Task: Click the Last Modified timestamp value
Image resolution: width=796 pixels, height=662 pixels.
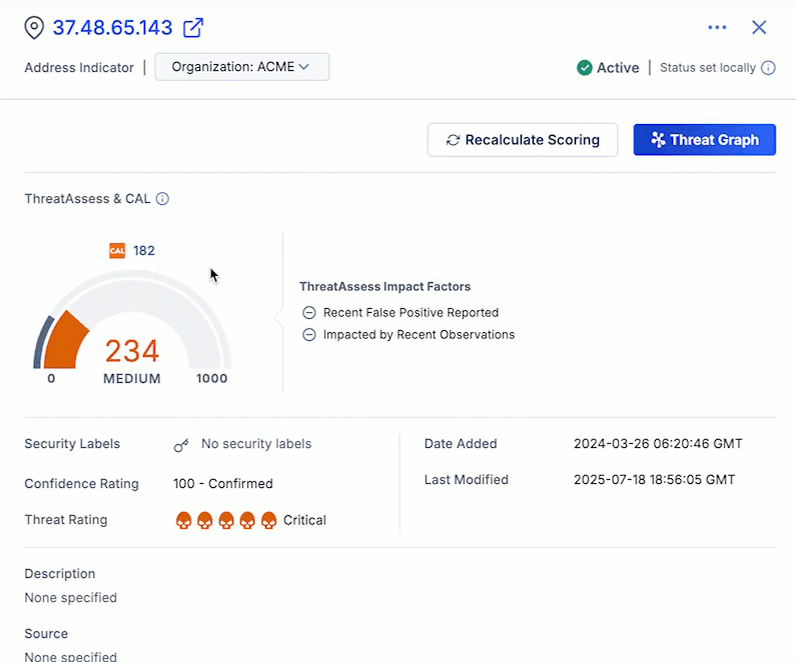Action: pyautogui.click(x=654, y=480)
